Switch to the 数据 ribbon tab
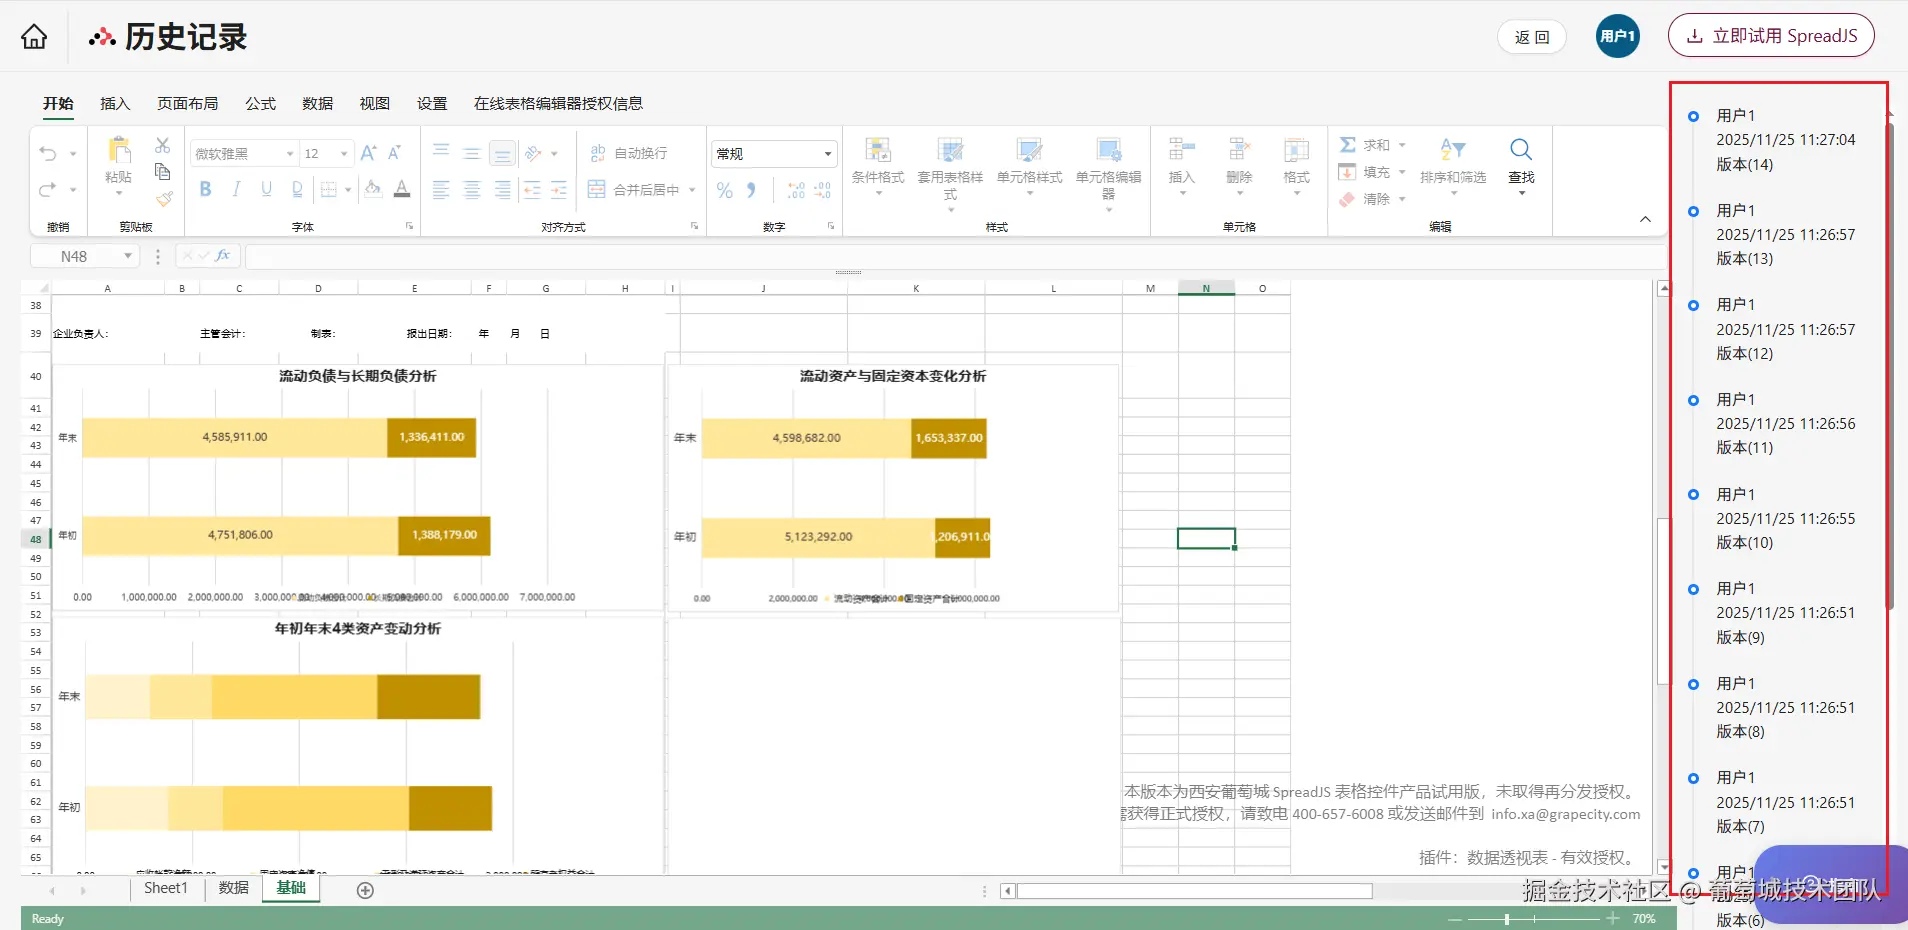The height and width of the screenshot is (930, 1908). pos(317,103)
